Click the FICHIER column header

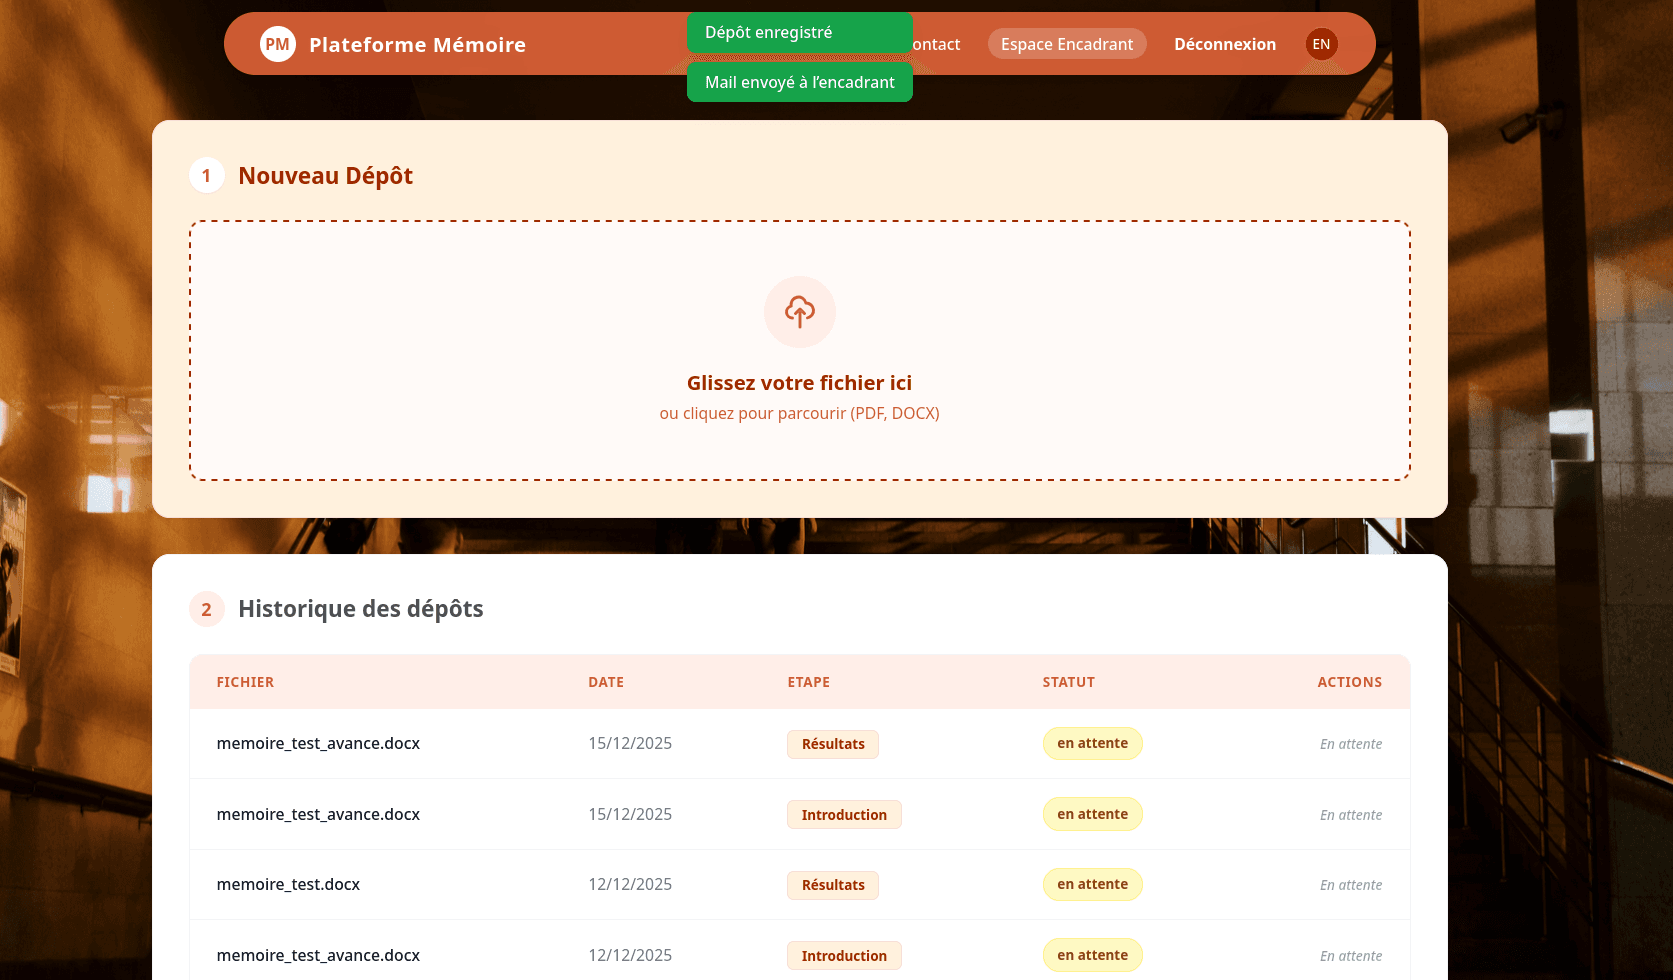tap(245, 682)
